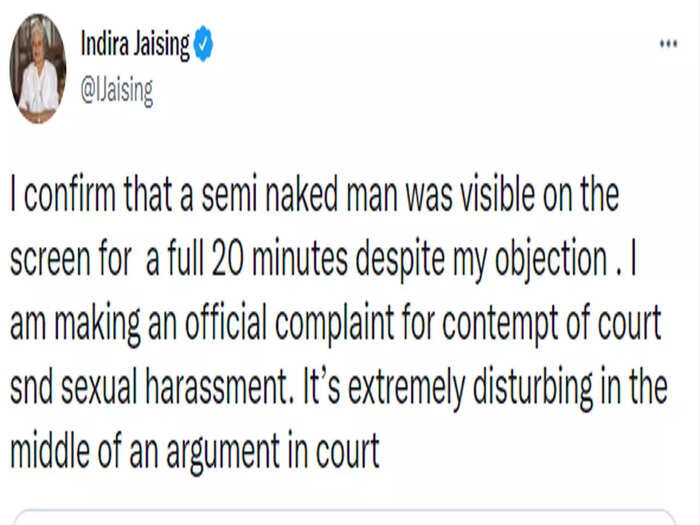Image resolution: width=700 pixels, height=525 pixels.
Task: Click the phrase "extremely disturbing" in tweet
Action: pyautogui.click(x=471, y=388)
